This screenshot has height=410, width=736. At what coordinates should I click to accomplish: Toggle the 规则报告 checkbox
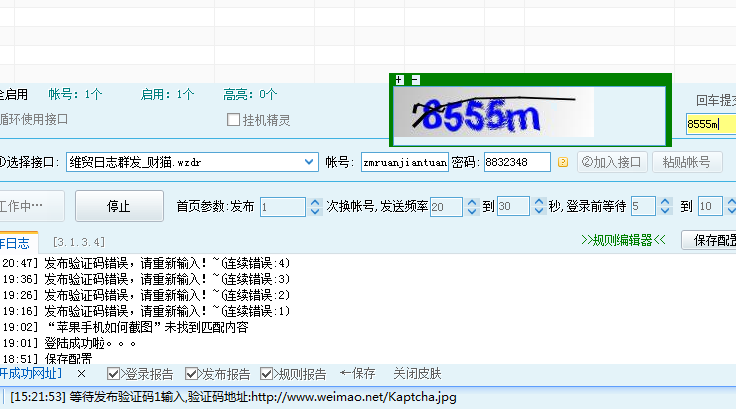[x=266, y=374]
